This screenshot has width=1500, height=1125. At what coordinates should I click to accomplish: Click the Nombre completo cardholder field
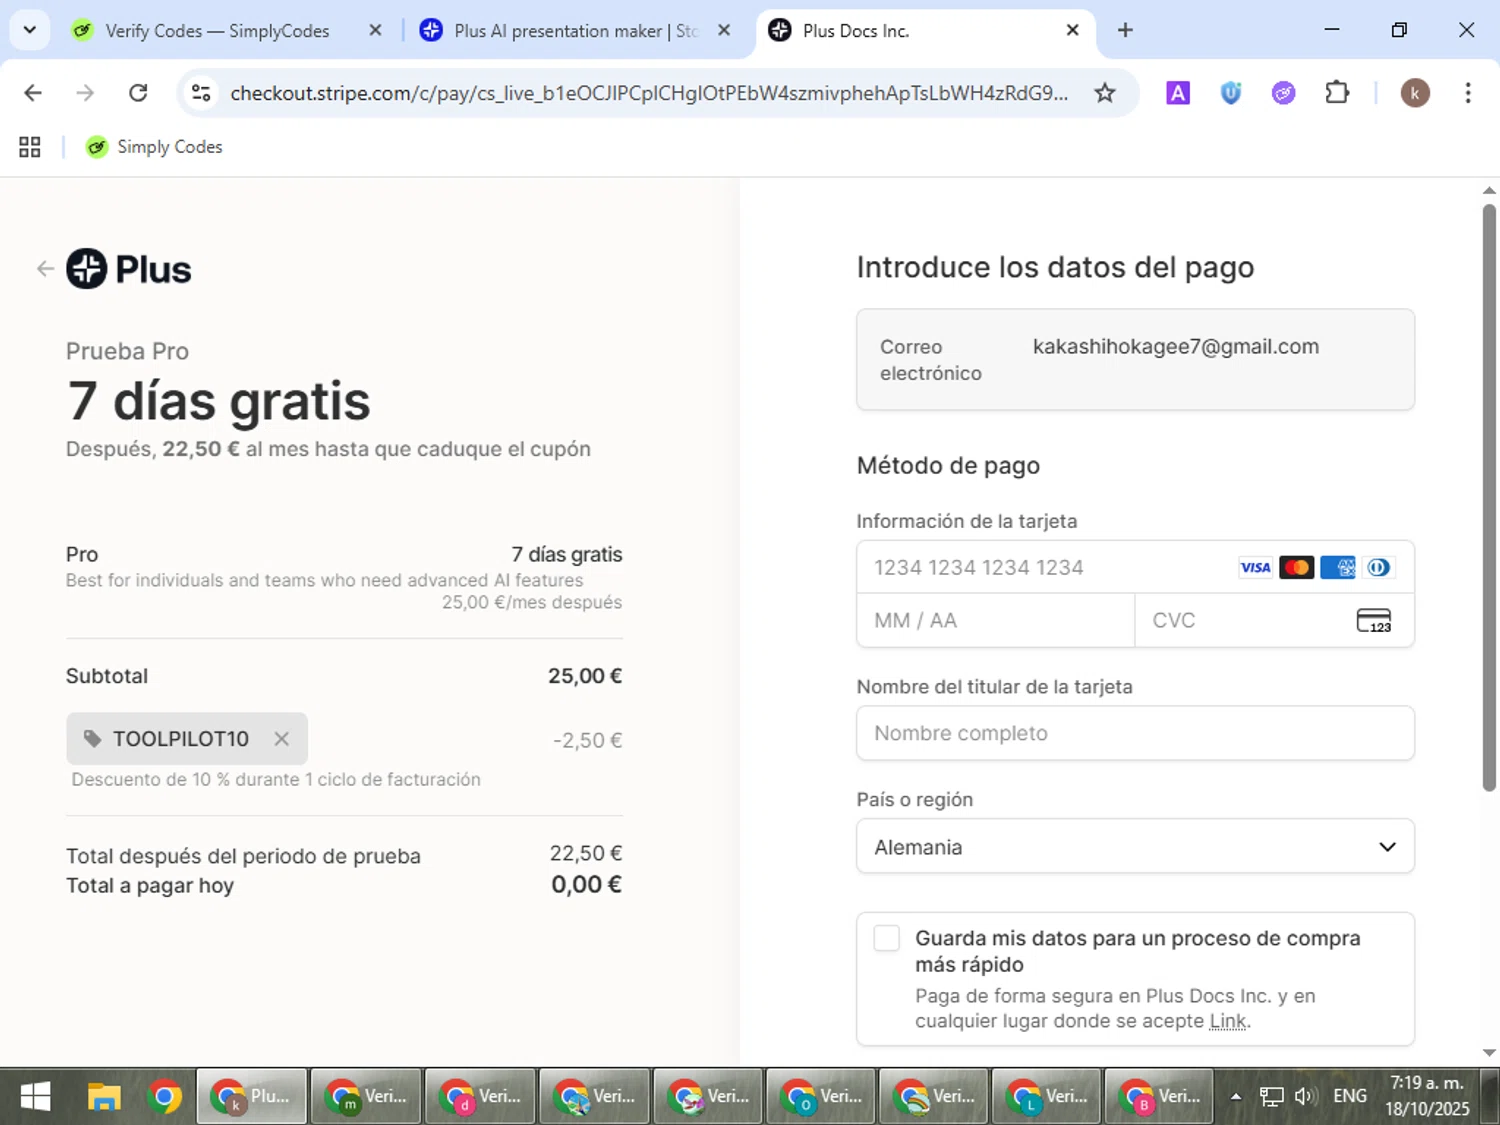[1135, 733]
